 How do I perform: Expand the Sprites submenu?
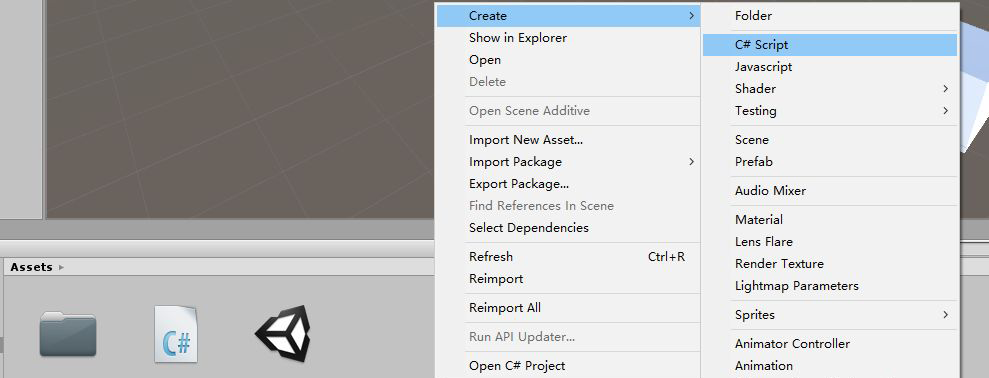click(x=829, y=315)
